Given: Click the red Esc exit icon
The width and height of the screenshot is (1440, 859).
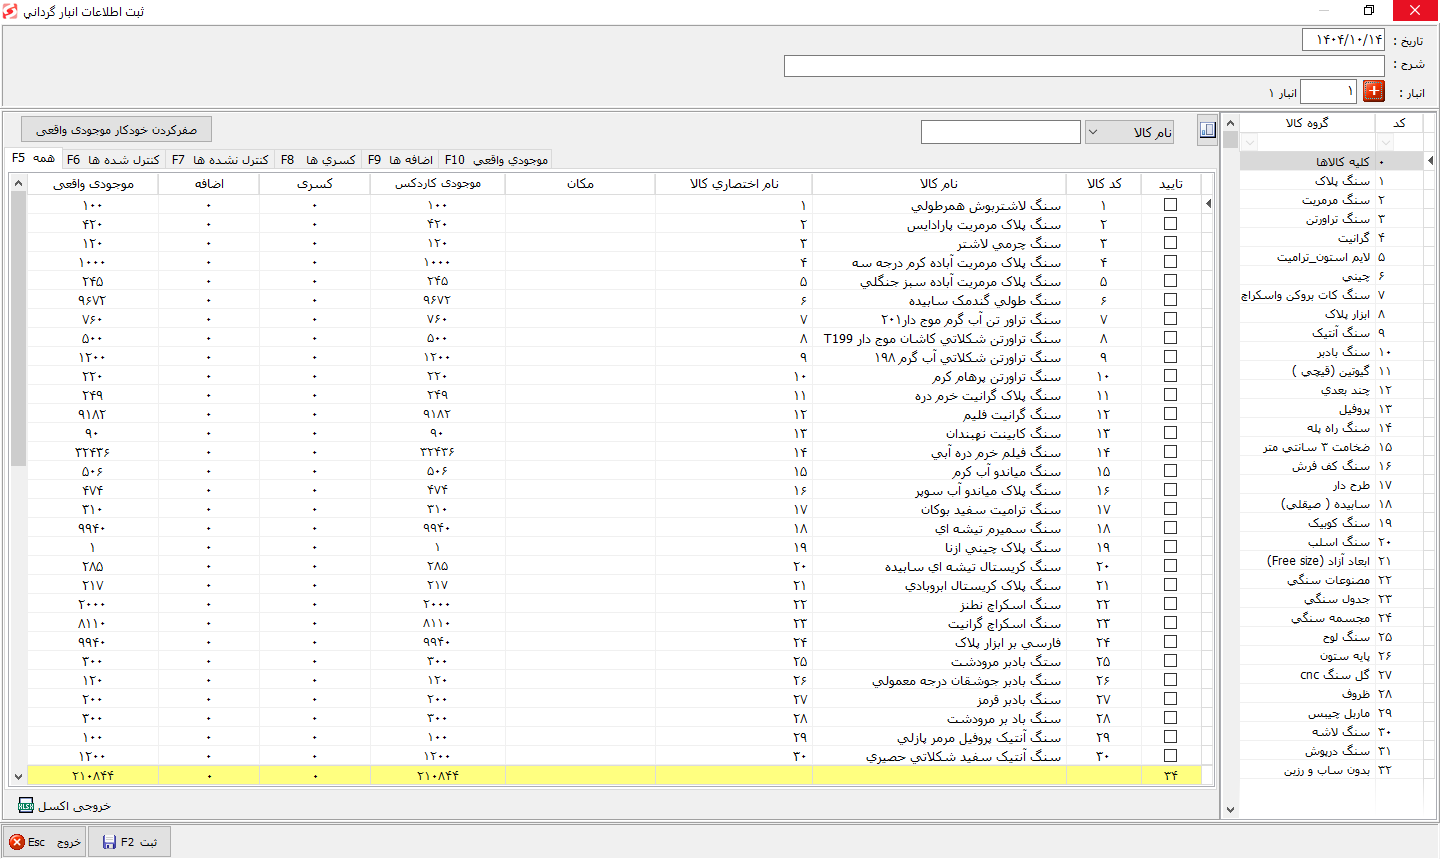Looking at the screenshot, I should click(x=17, y=842).
